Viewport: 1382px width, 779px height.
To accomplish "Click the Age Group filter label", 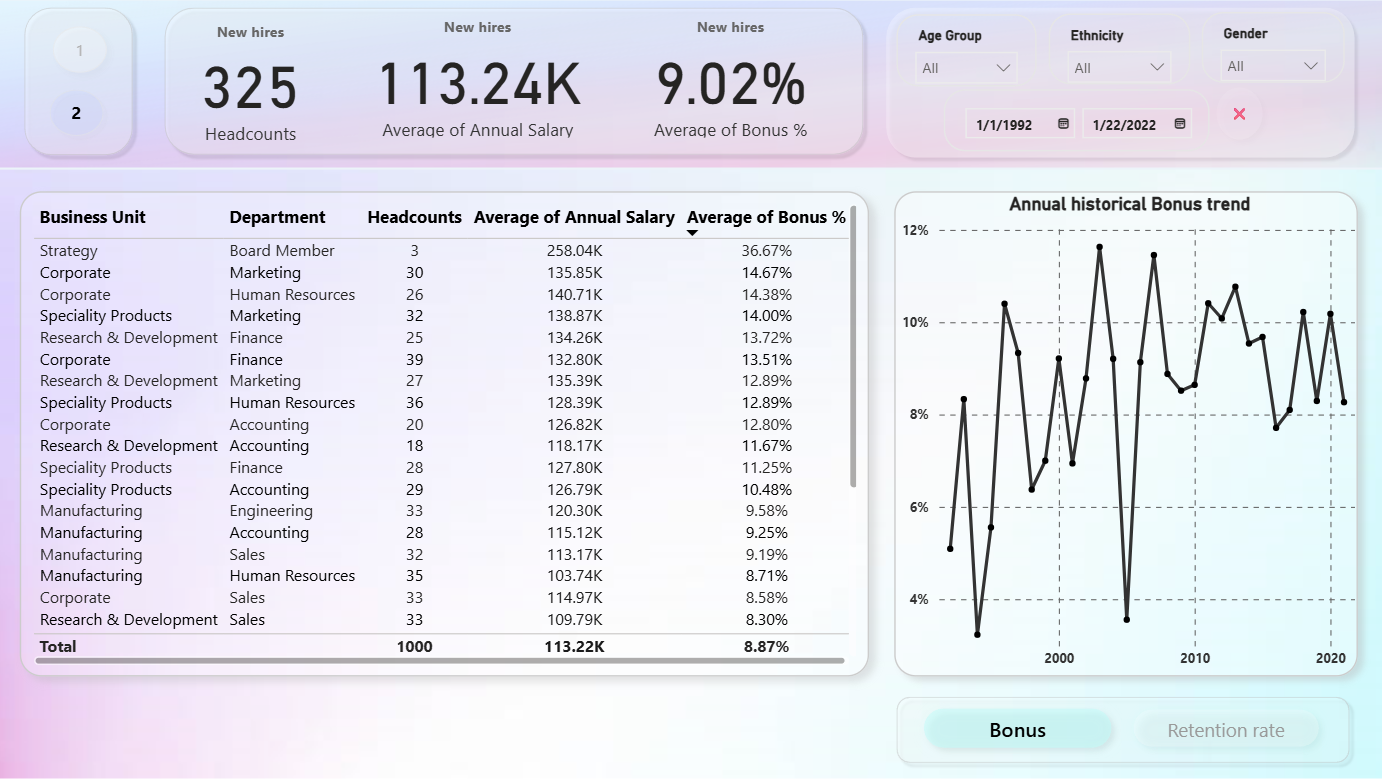I will click(x=950, y=36).
